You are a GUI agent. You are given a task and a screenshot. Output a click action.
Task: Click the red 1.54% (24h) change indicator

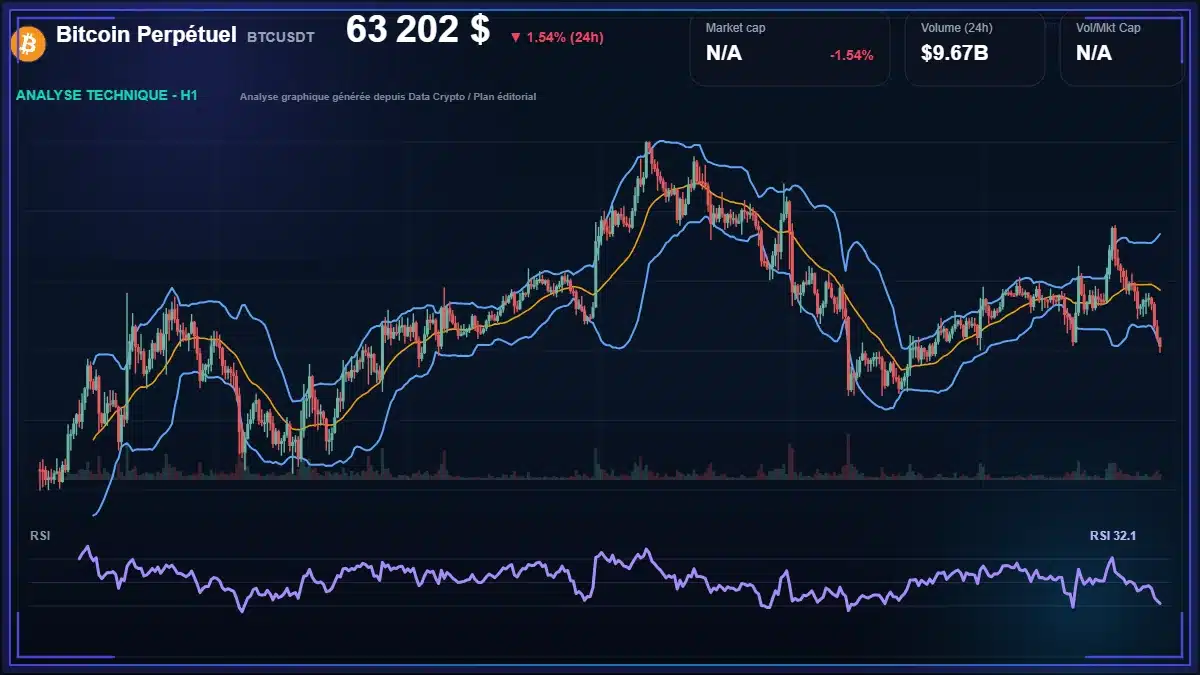[x=556, y=37]
